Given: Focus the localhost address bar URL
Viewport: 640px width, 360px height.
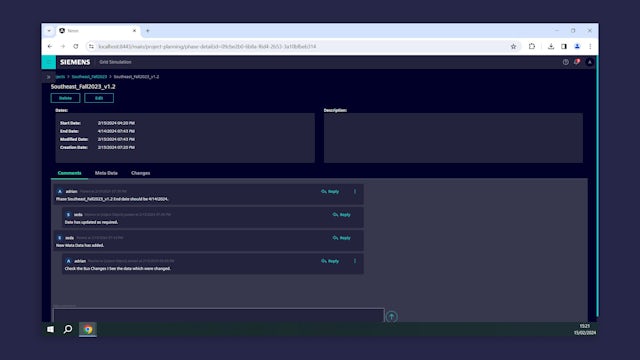Looking at the screenshot, I should coord(207,47).
